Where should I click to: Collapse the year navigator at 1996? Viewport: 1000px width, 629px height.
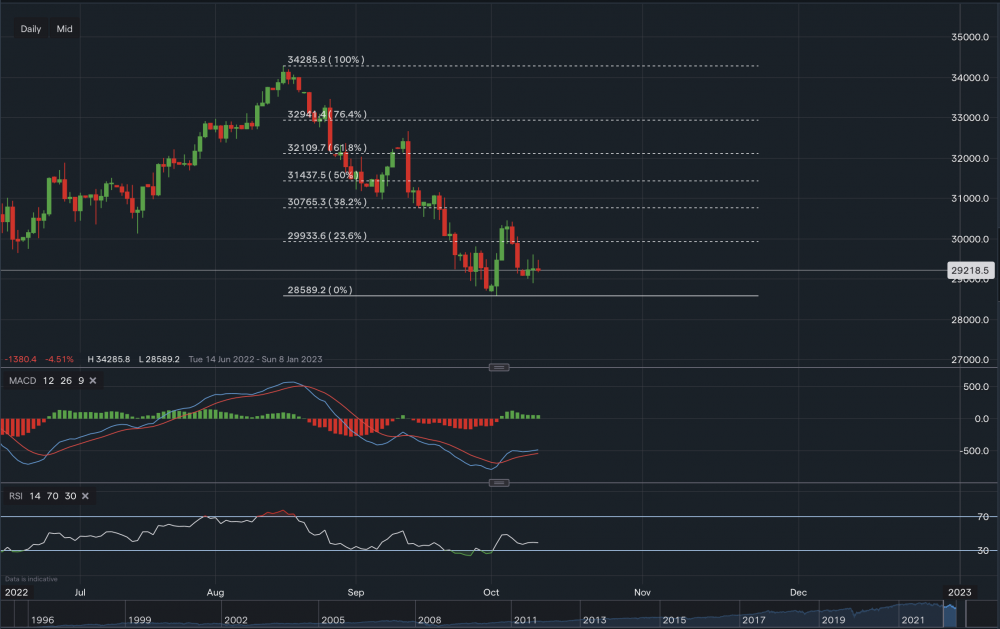(42, 619)
